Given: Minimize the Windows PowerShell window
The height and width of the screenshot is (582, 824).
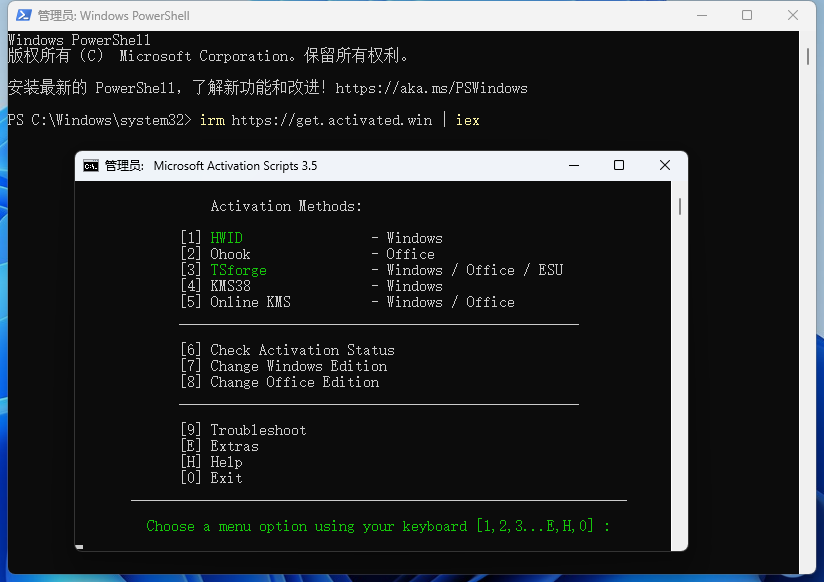Looking at the screenshot, I should point(702,16).
